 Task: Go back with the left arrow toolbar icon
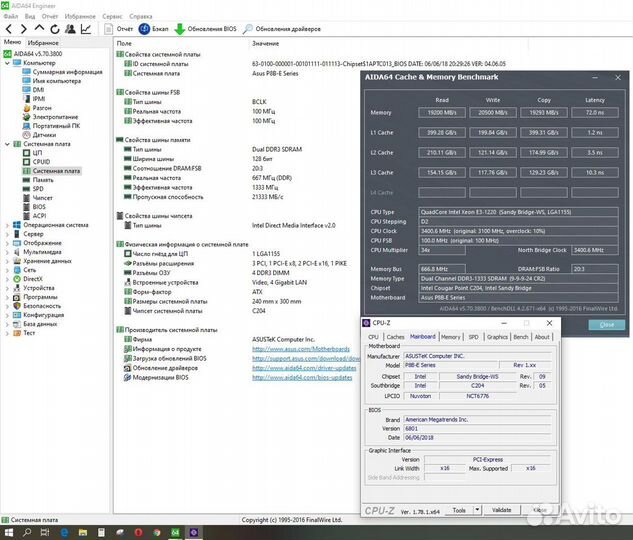[x=9, y=29]
